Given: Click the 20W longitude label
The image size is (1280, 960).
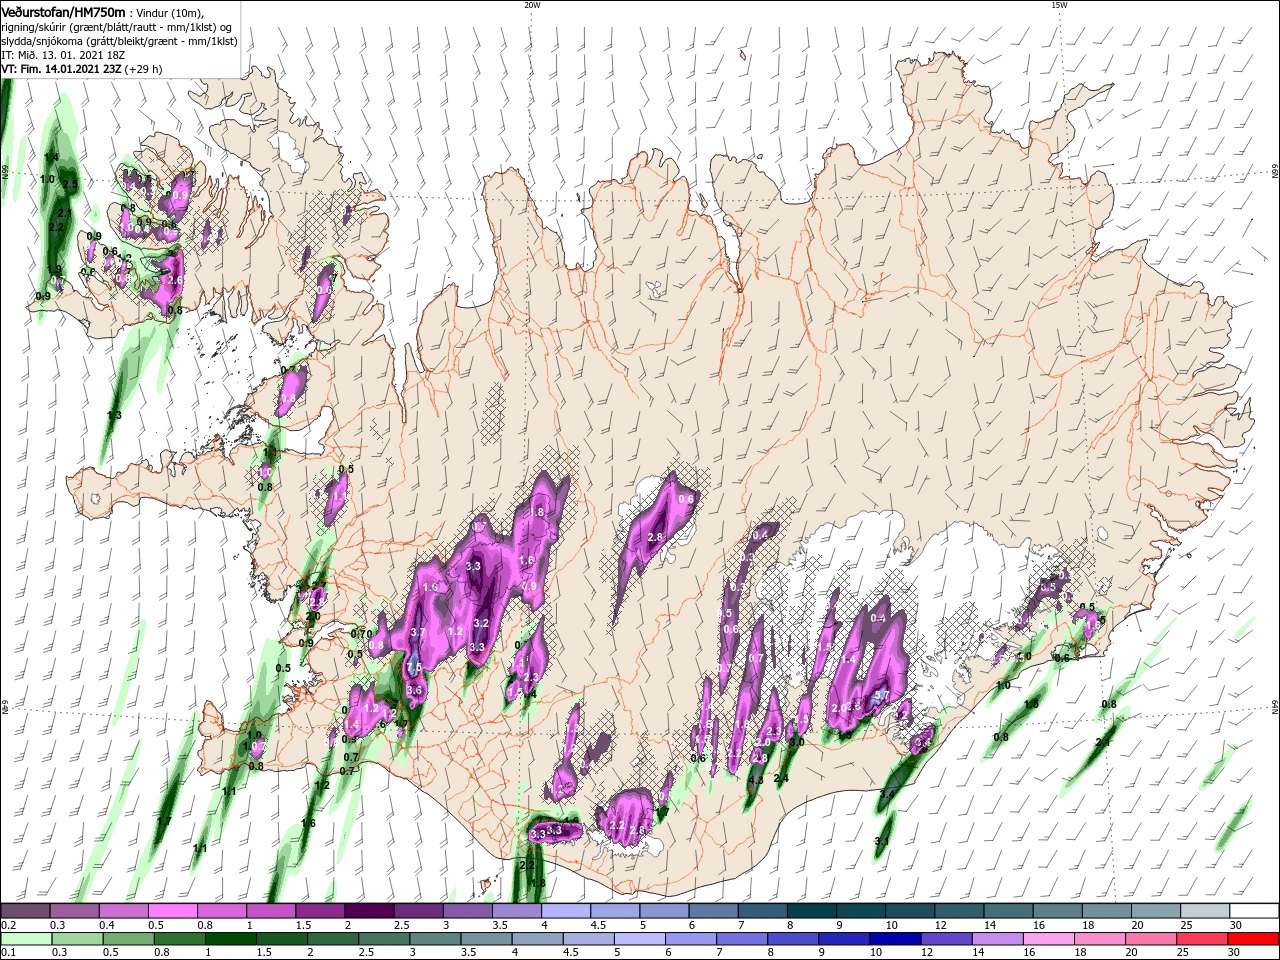Looking at the screenshot, I should [x=532, y=5].
